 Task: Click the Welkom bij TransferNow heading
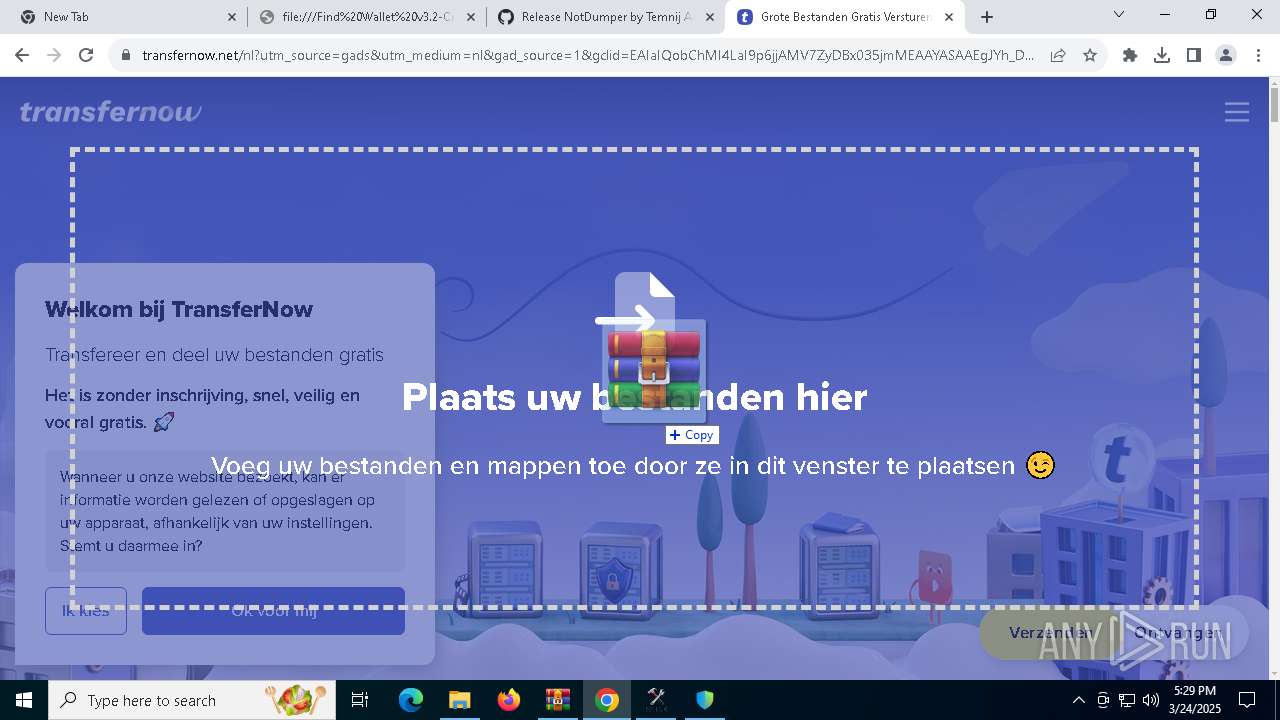click(179, 309)
